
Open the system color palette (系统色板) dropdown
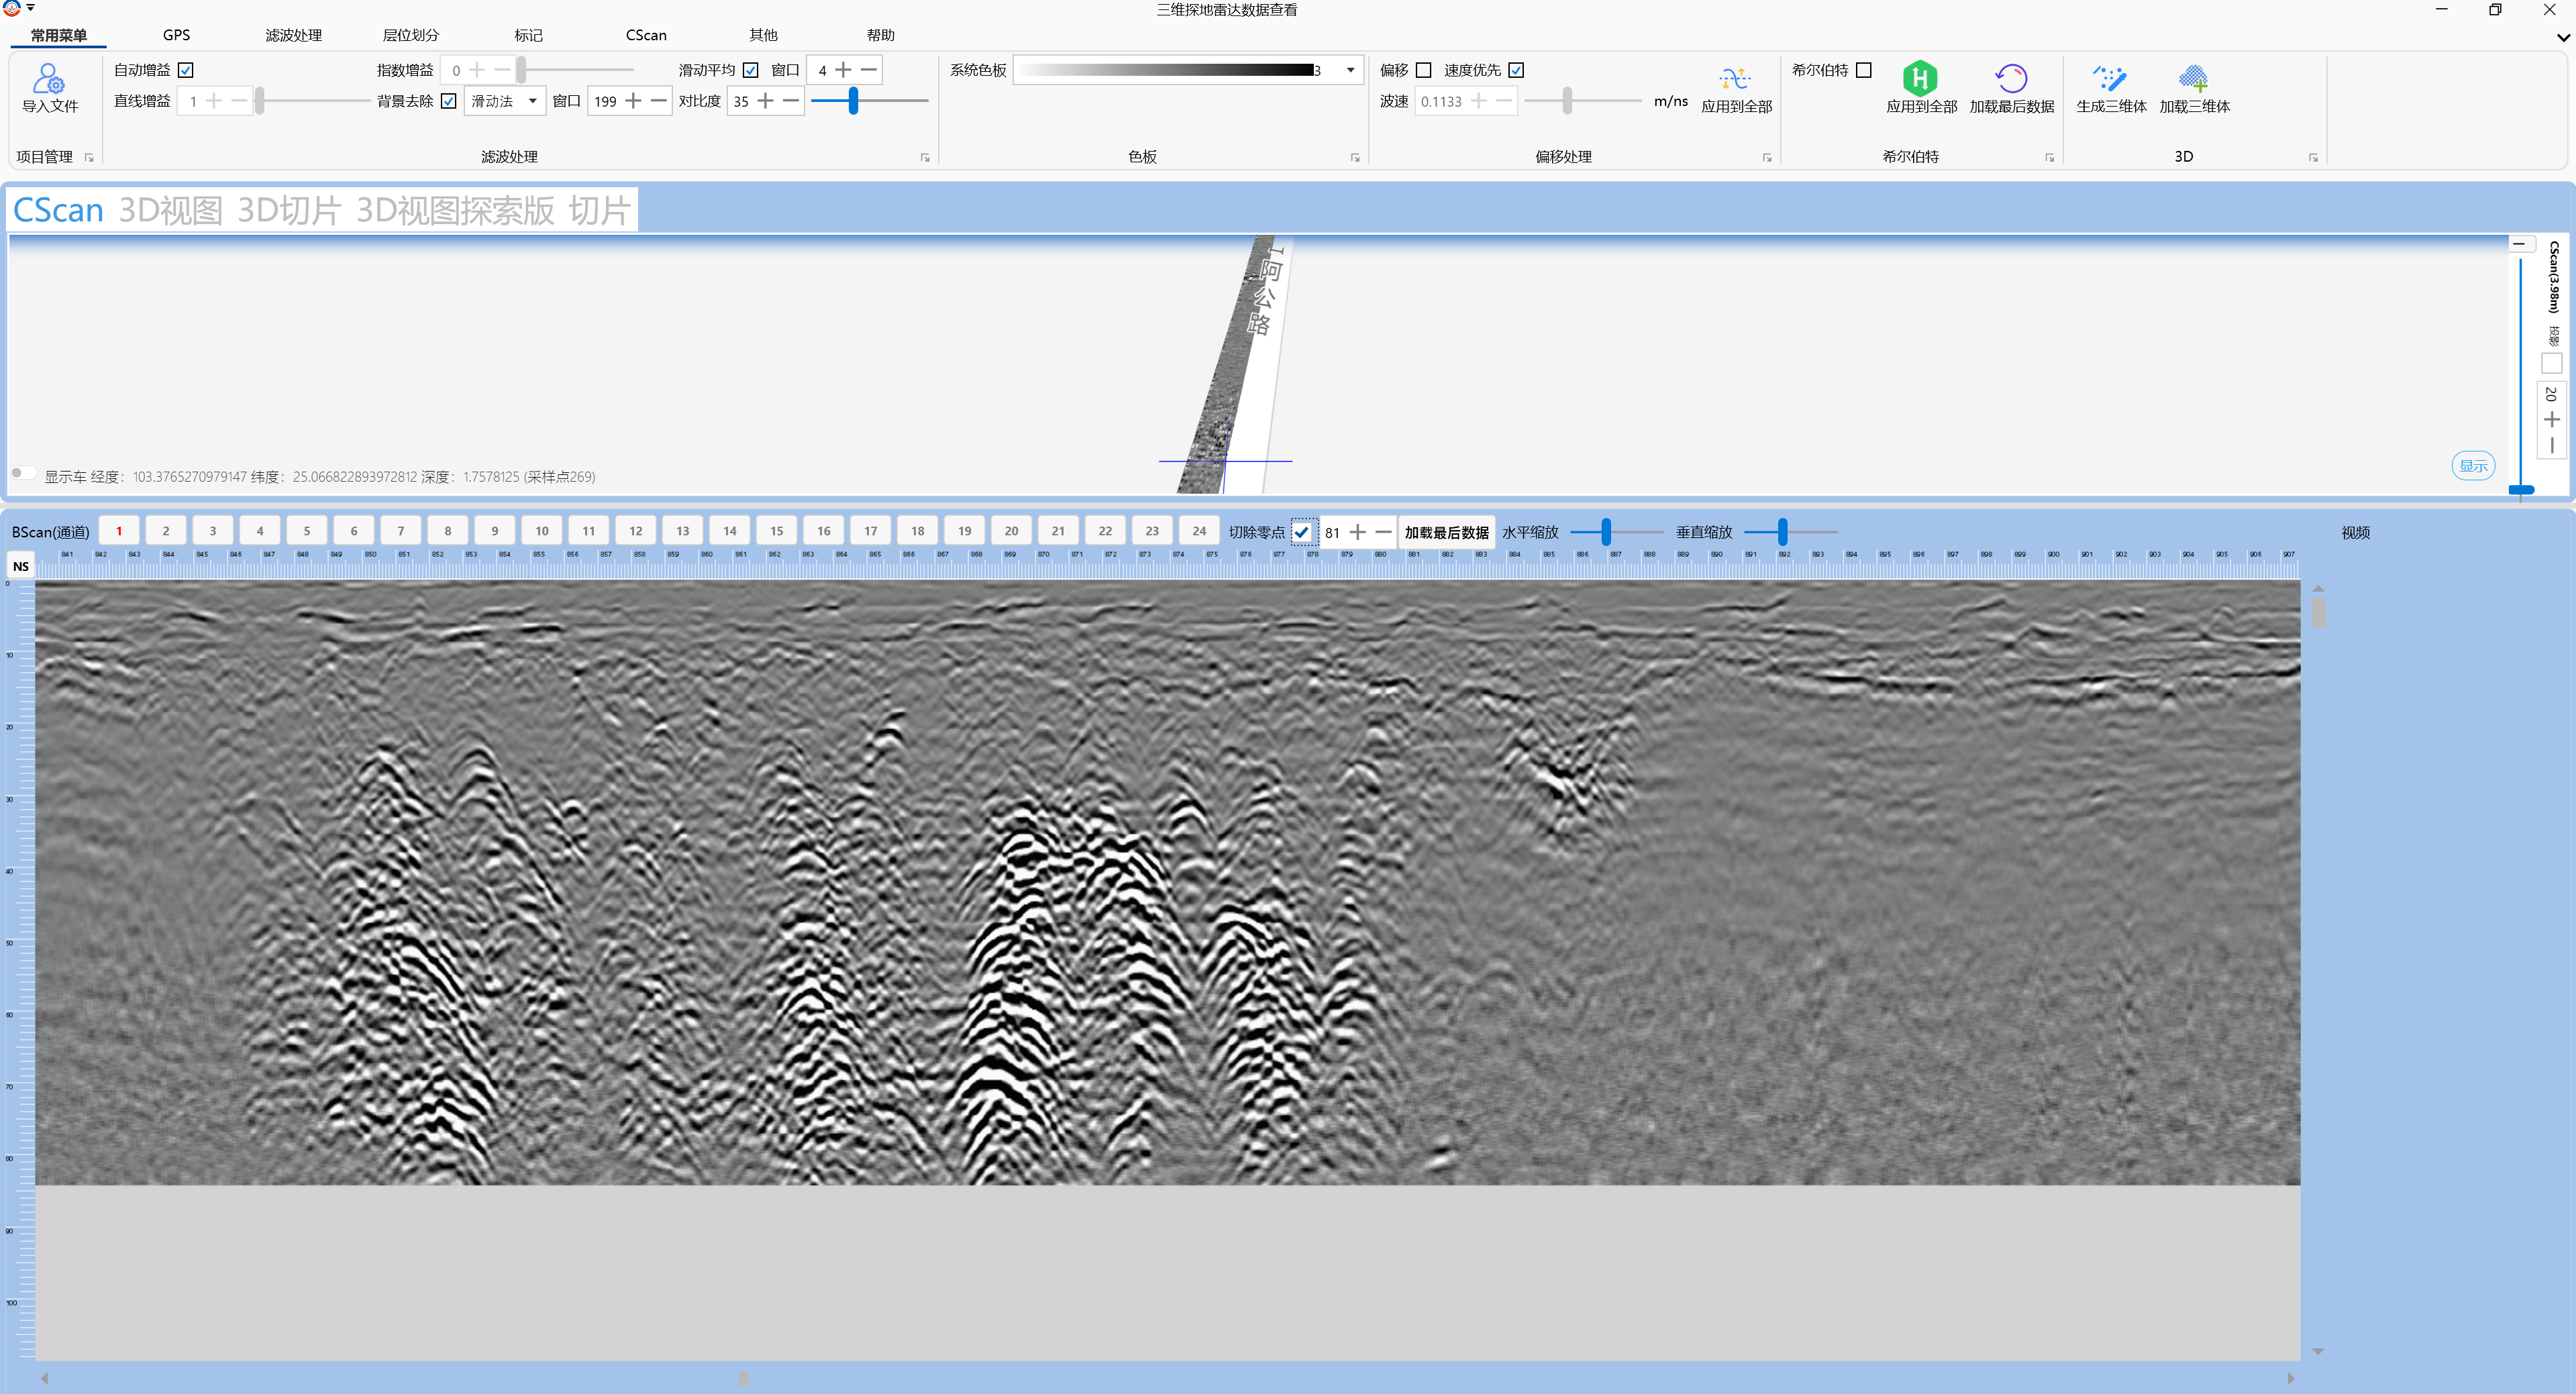point(1350,70)
